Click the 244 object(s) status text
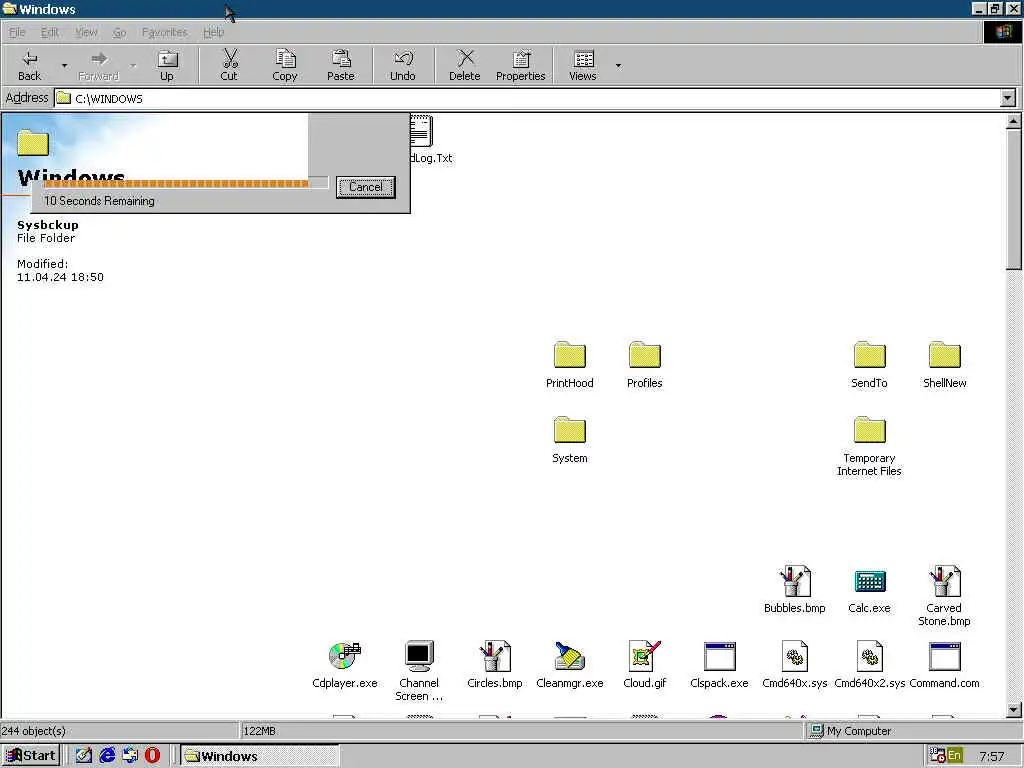The width and height of the screenshot is (1024, 768). pos(33,731)
